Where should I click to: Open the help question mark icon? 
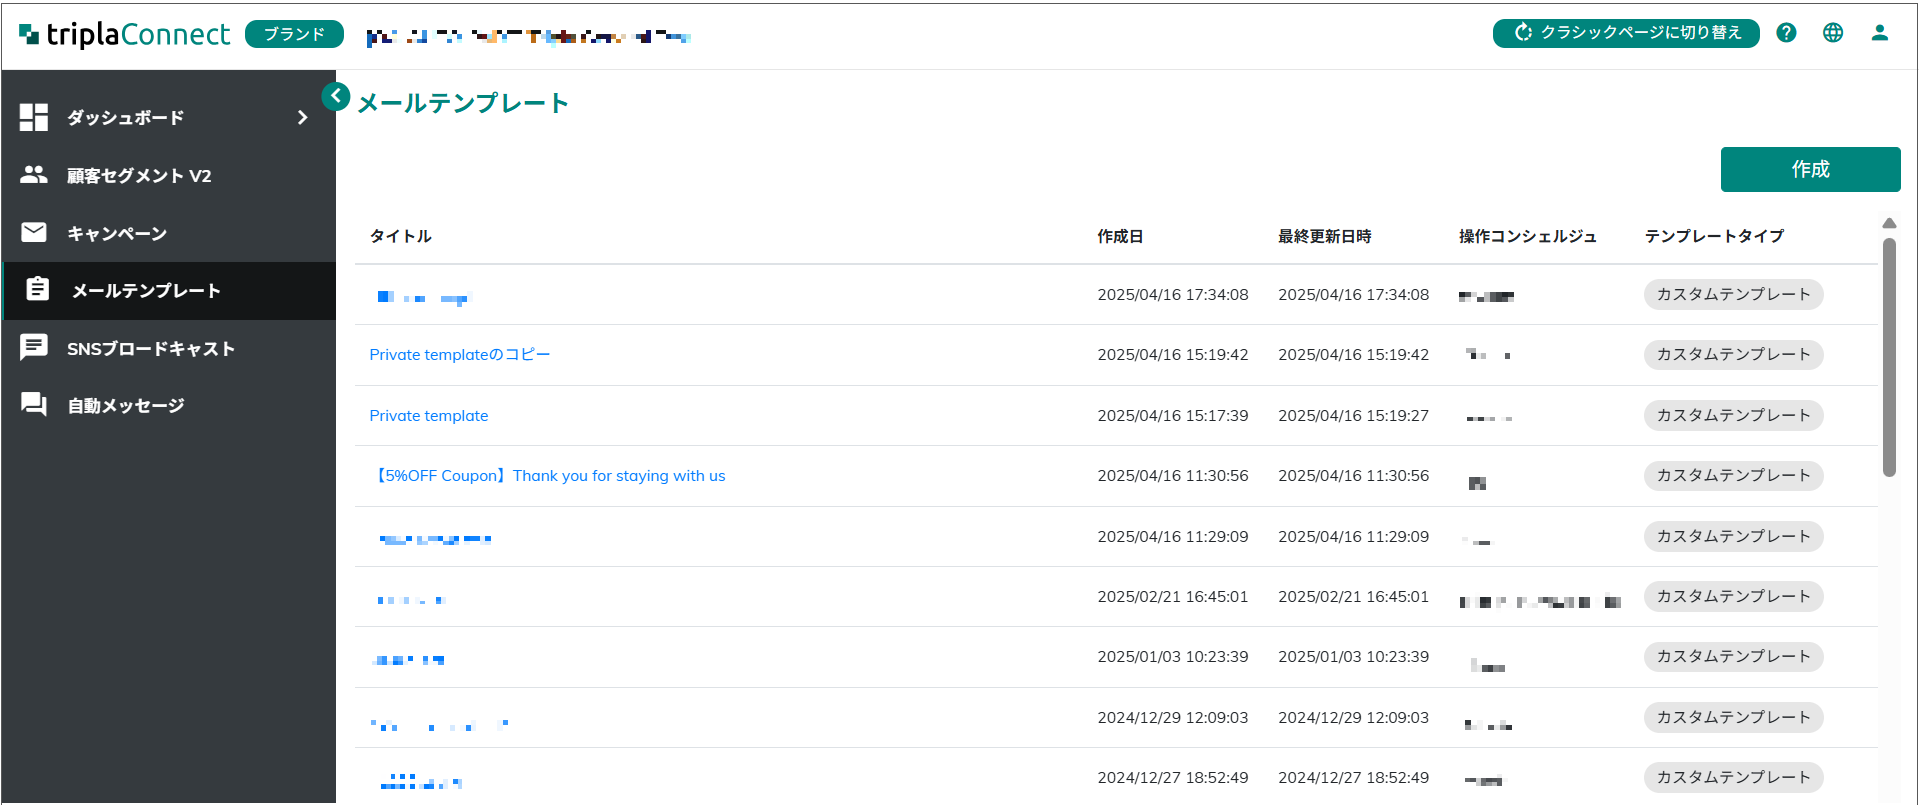coord(1786,33)
